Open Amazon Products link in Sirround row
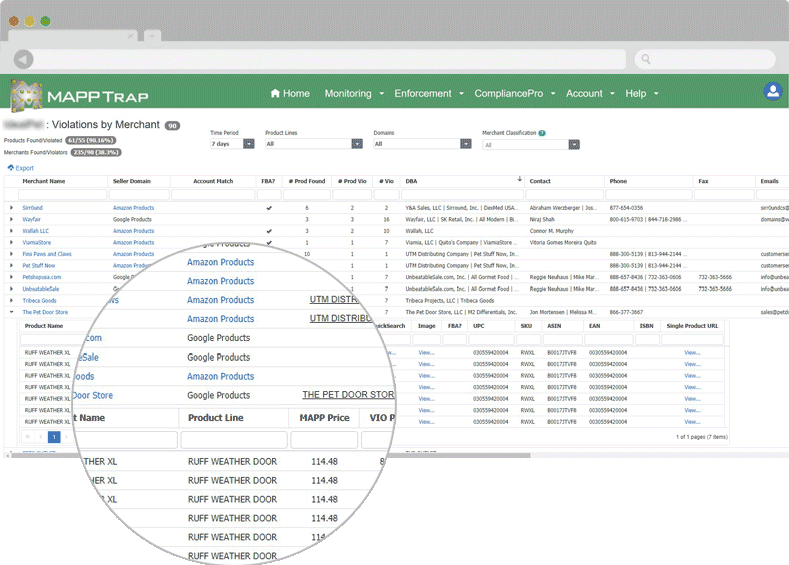The image size is (789, 565). click(133, 208)
